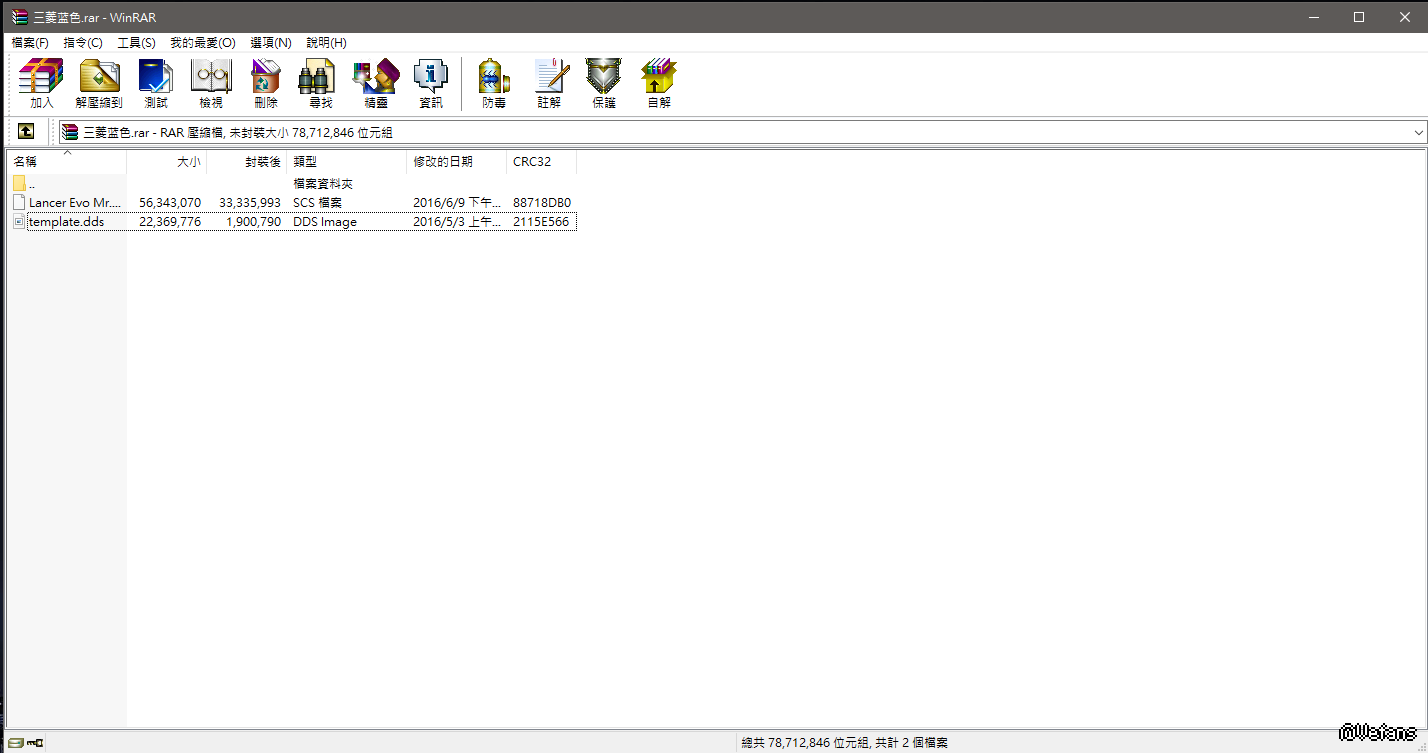The height and width of the screenshot is (753, 1428).
Task: Select the Lancer Evo SCS file
Action: [x=74, y=203]
